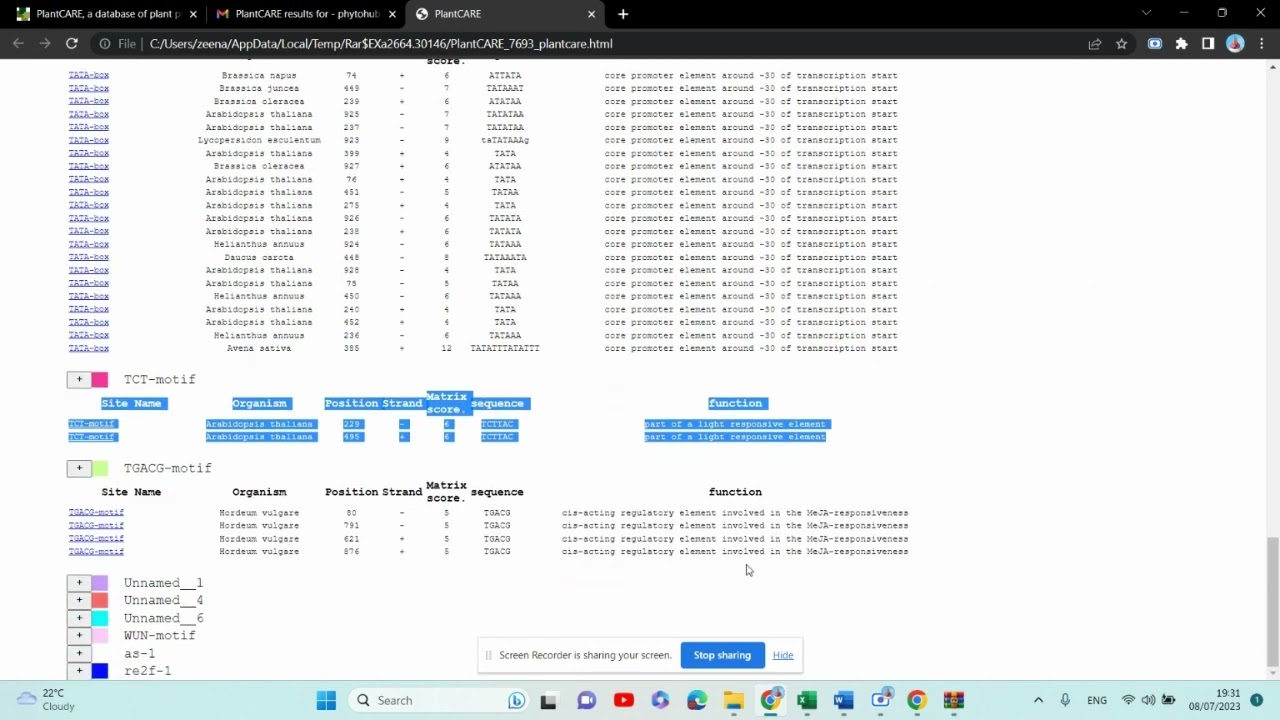Expand the TGACG-motif plus button
The image size is (1280, 720).
[79, 468]
